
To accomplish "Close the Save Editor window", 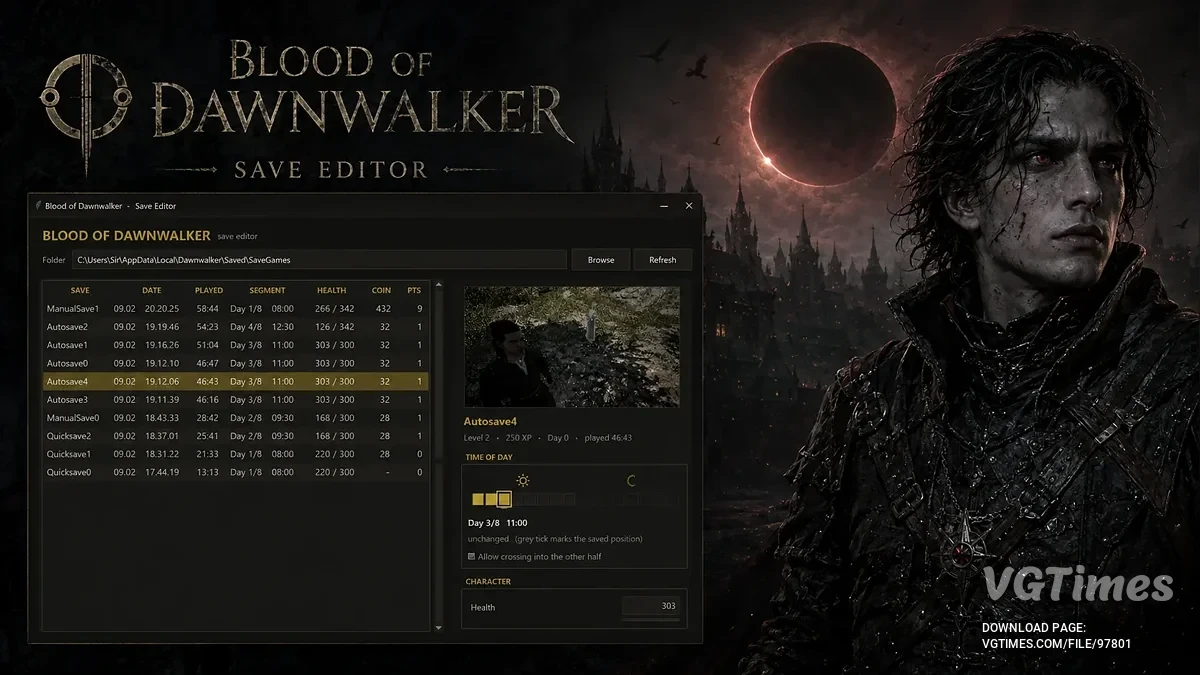I will pyautogui.click(x=689, y=206).
